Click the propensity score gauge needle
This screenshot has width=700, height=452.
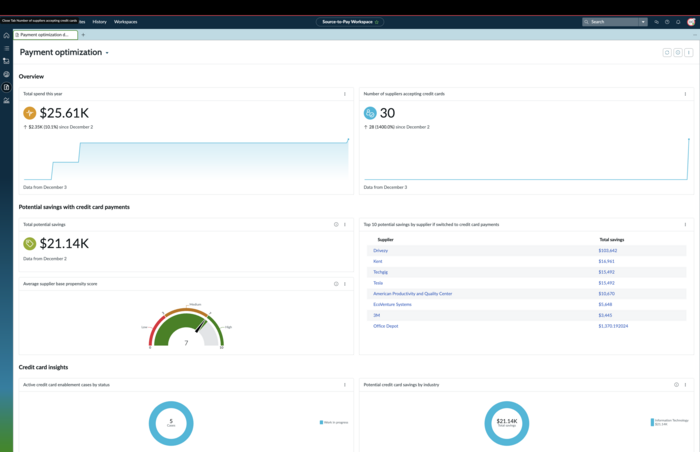[x=200, y=326]
